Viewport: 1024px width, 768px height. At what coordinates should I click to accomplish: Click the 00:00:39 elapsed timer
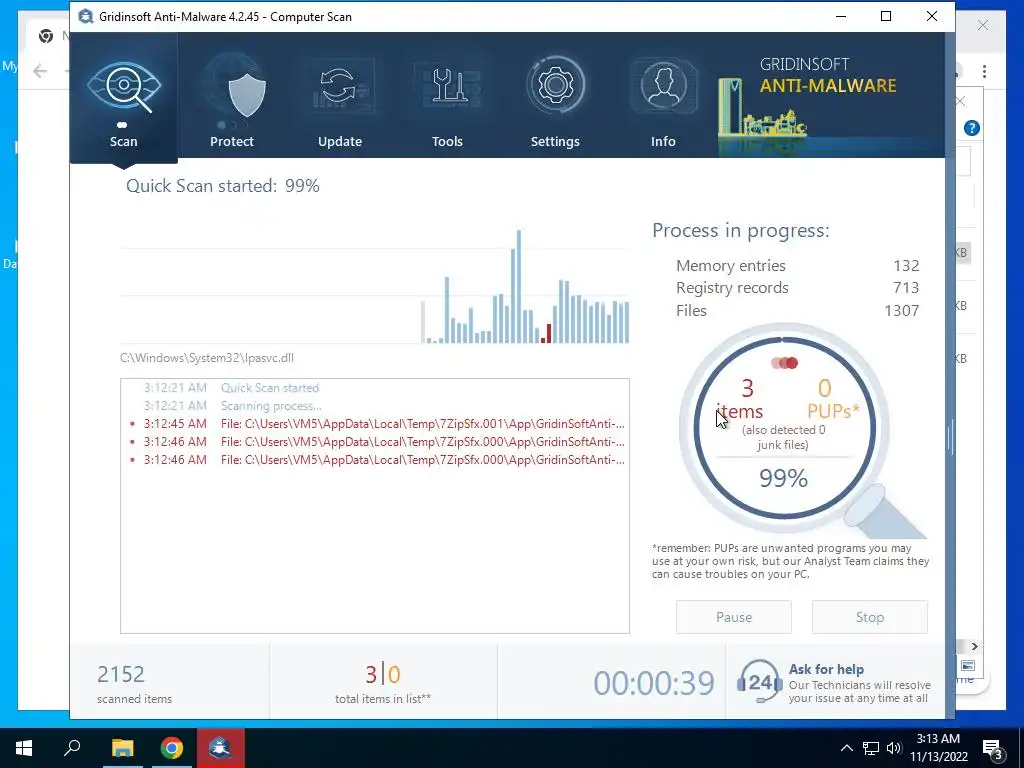pyautogui.click(x=654, y=683)
